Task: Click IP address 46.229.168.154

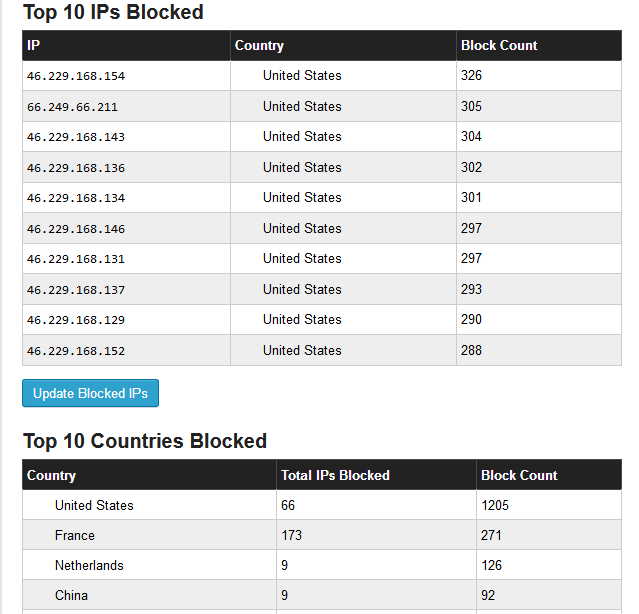Action: (76, 76)
